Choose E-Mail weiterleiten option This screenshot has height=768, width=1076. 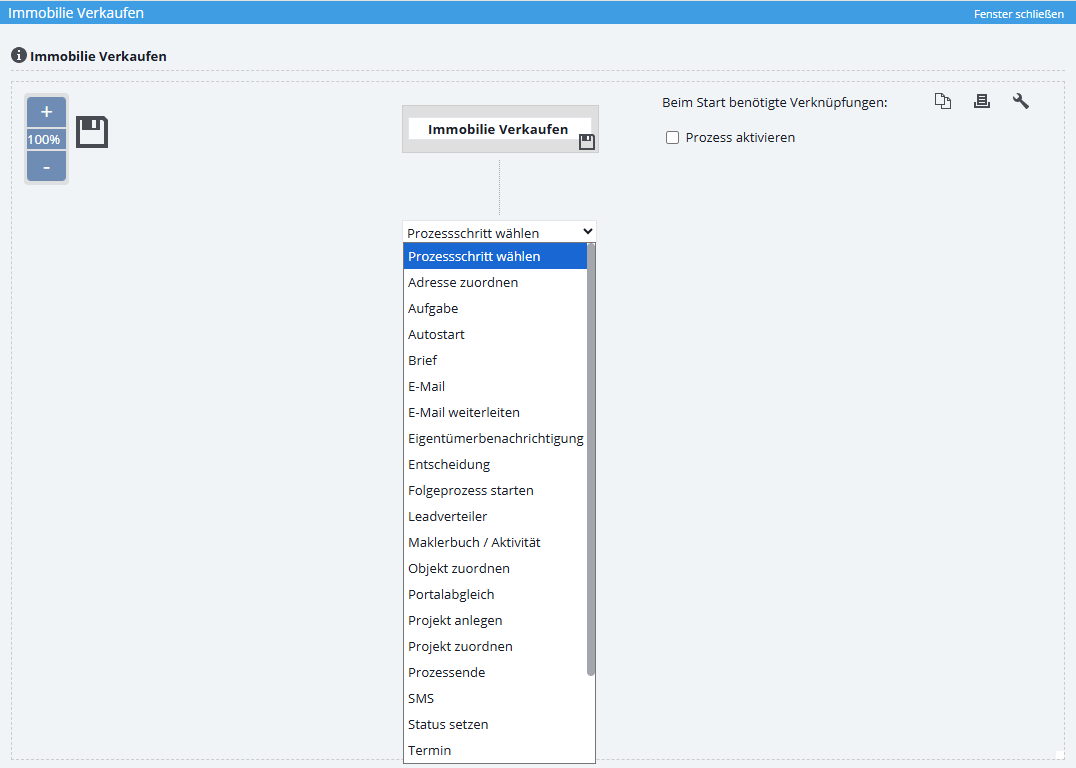point(464,413)
